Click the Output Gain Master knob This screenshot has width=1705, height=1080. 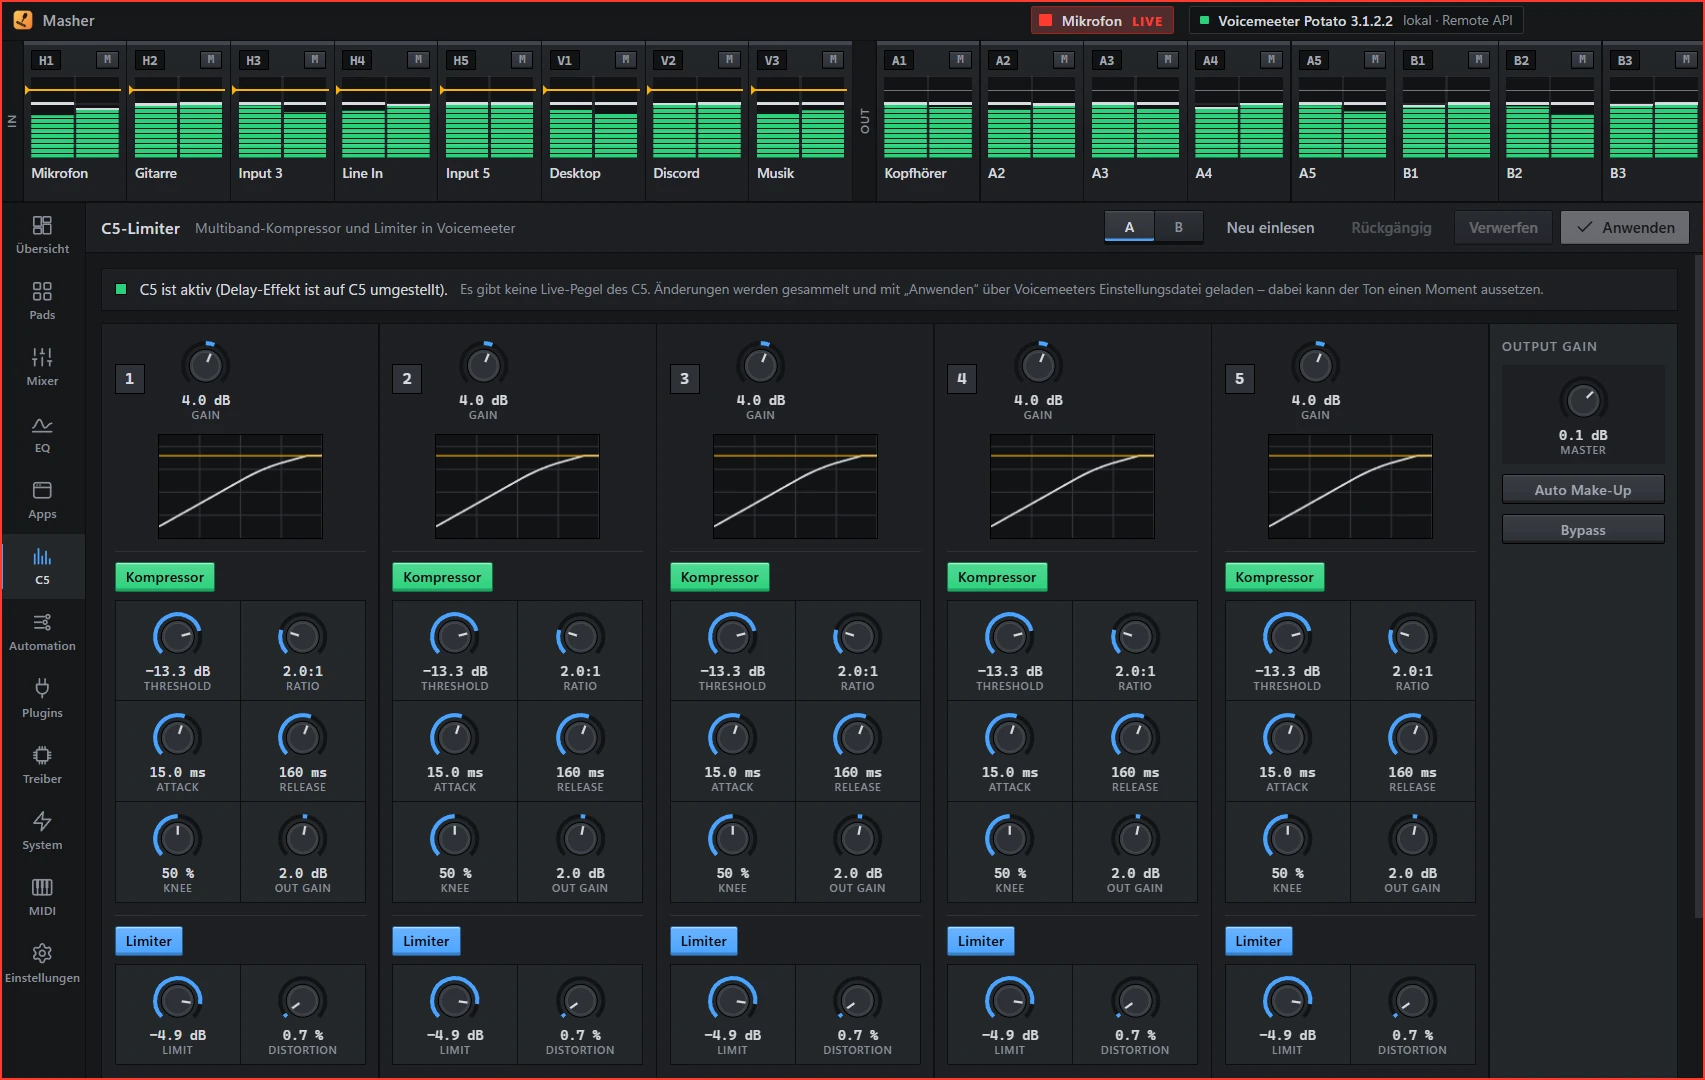click(x=1583, y=400)
